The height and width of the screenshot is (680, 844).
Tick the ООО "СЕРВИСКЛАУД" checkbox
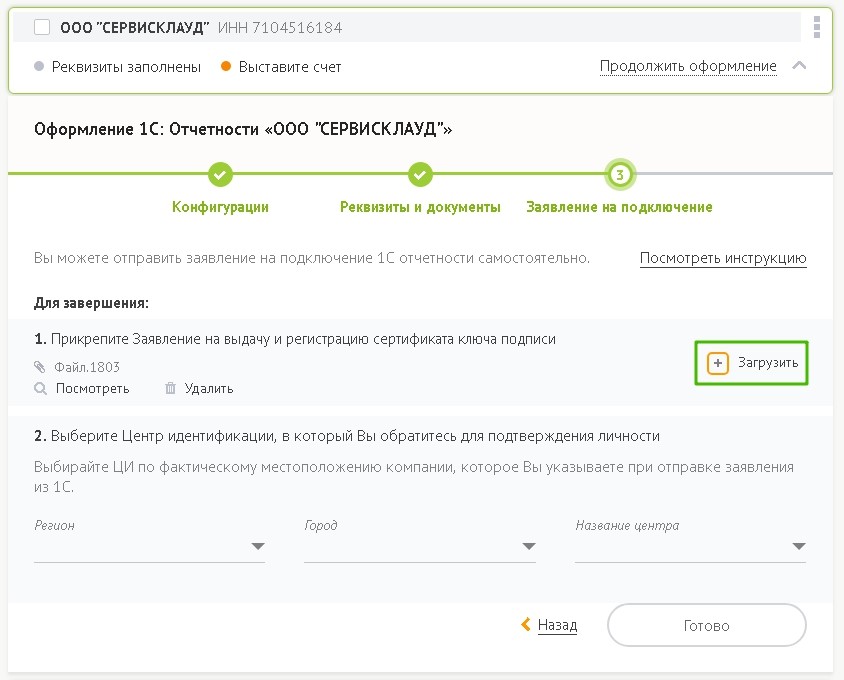click(x=42, y=27)
